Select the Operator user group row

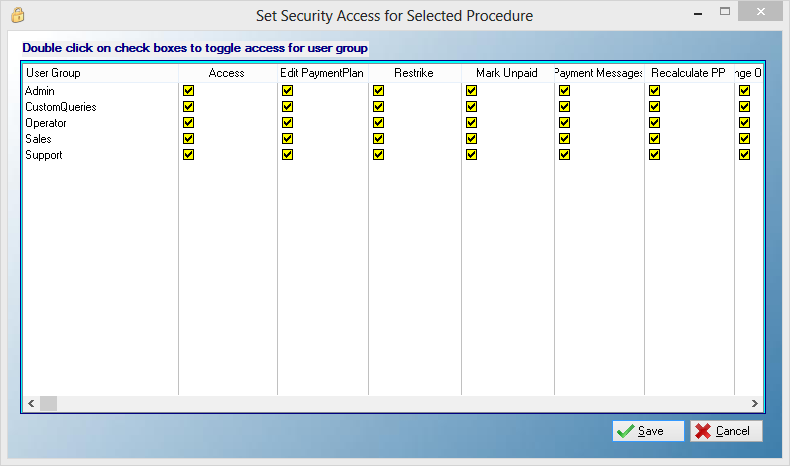pos(46,123)
